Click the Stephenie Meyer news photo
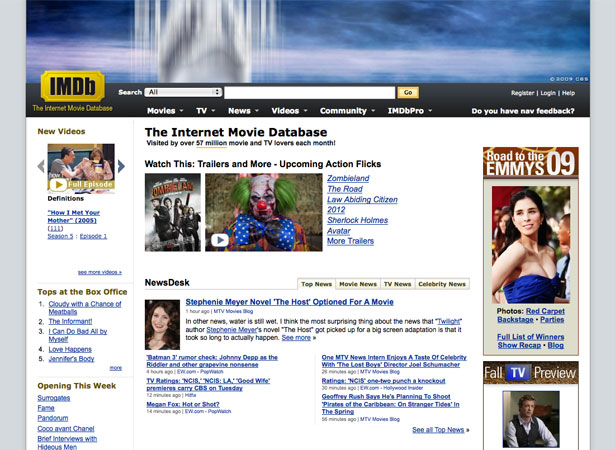Image resolution: width=615 pixels, height=450 pixels. click(162, 324)
